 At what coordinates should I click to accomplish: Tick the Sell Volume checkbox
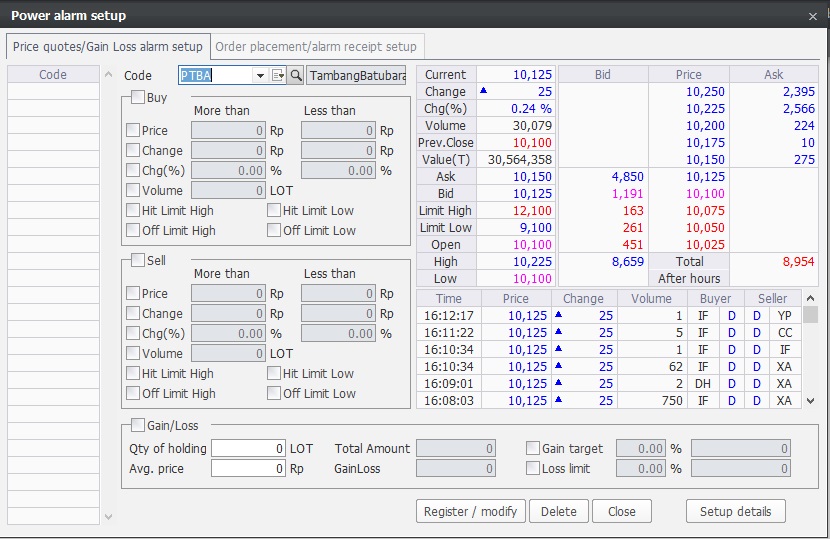point(133,353)
